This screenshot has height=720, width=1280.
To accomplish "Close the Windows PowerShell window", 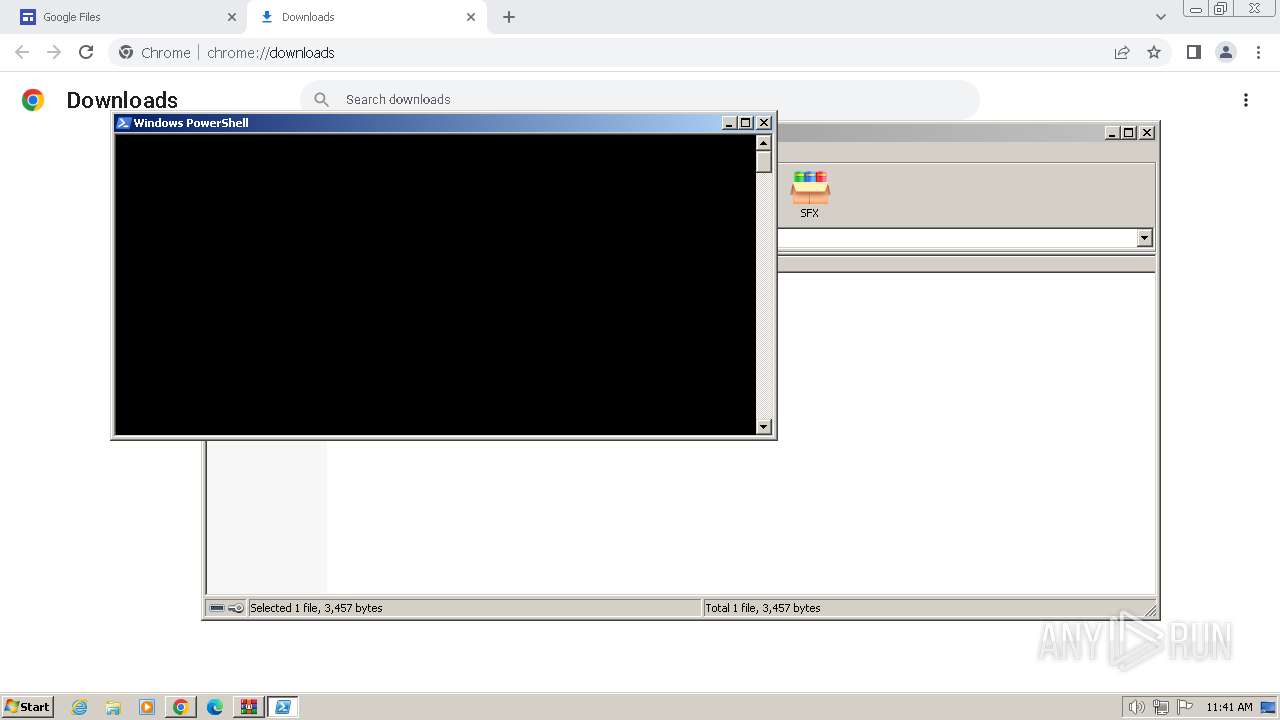I will 764,123.
